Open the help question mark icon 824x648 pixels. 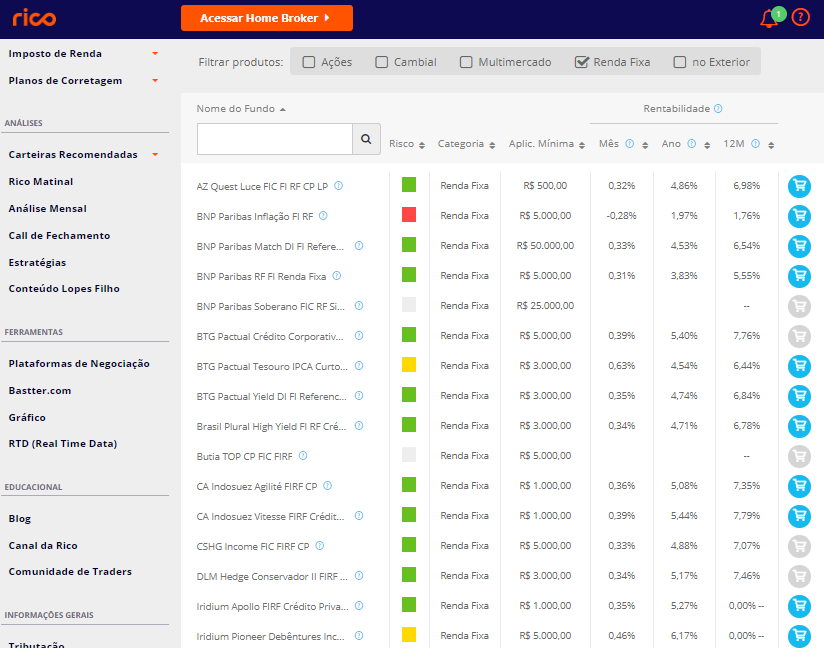pyautogui.click(x=800, y=18)
